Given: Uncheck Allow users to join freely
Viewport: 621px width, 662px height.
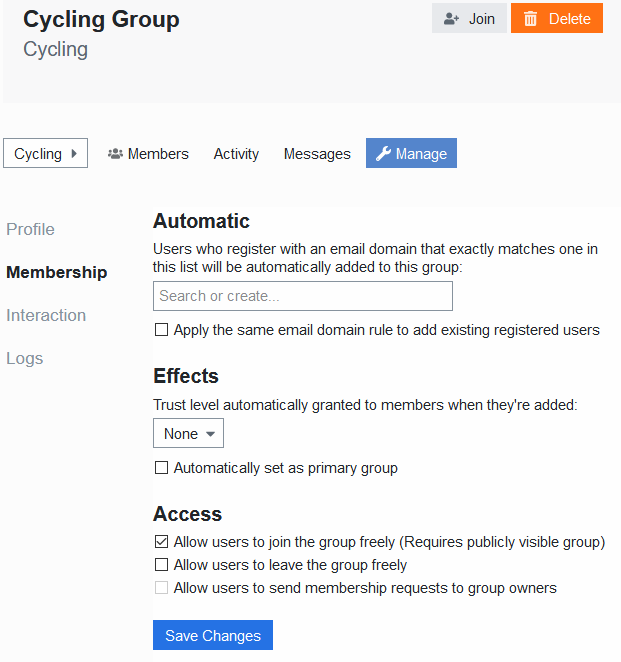Looking at the screenshot, I should point(161,542).
